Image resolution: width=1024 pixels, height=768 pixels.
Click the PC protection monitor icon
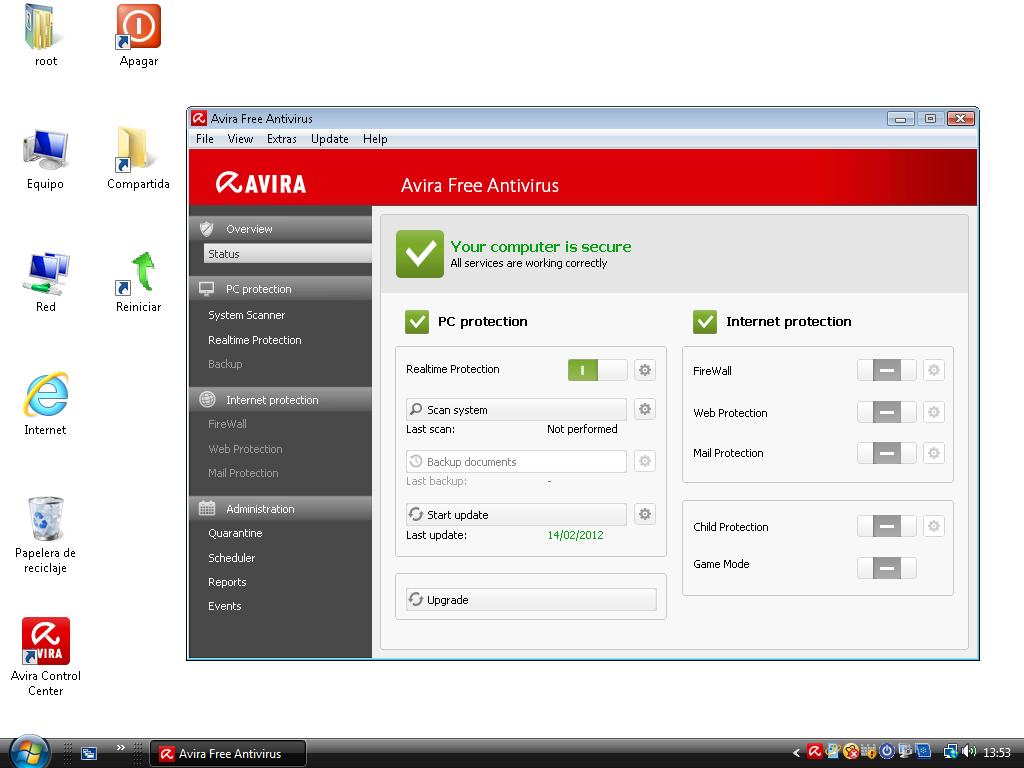207,287
